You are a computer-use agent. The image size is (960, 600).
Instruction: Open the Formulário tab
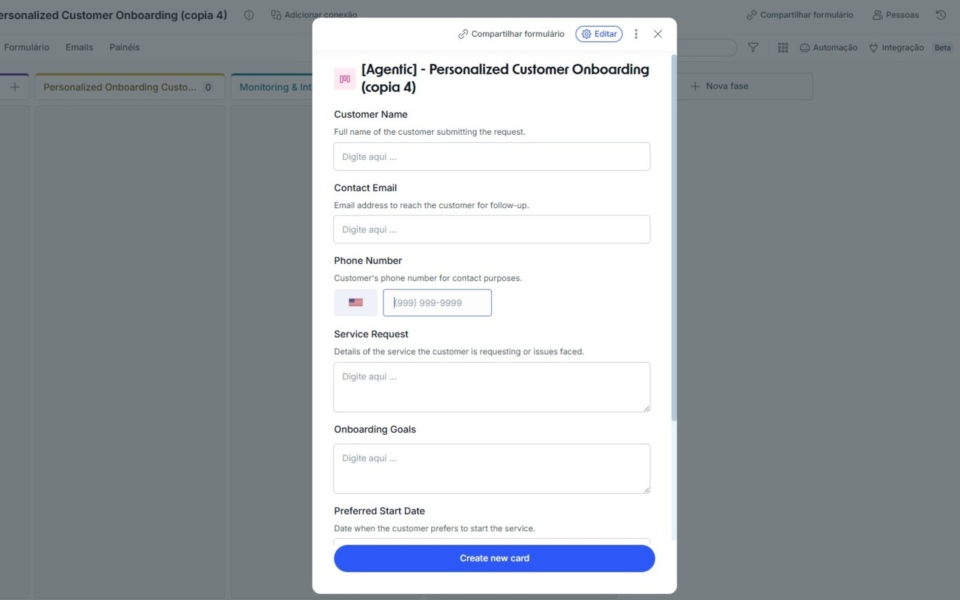click(x=26, y=46)
